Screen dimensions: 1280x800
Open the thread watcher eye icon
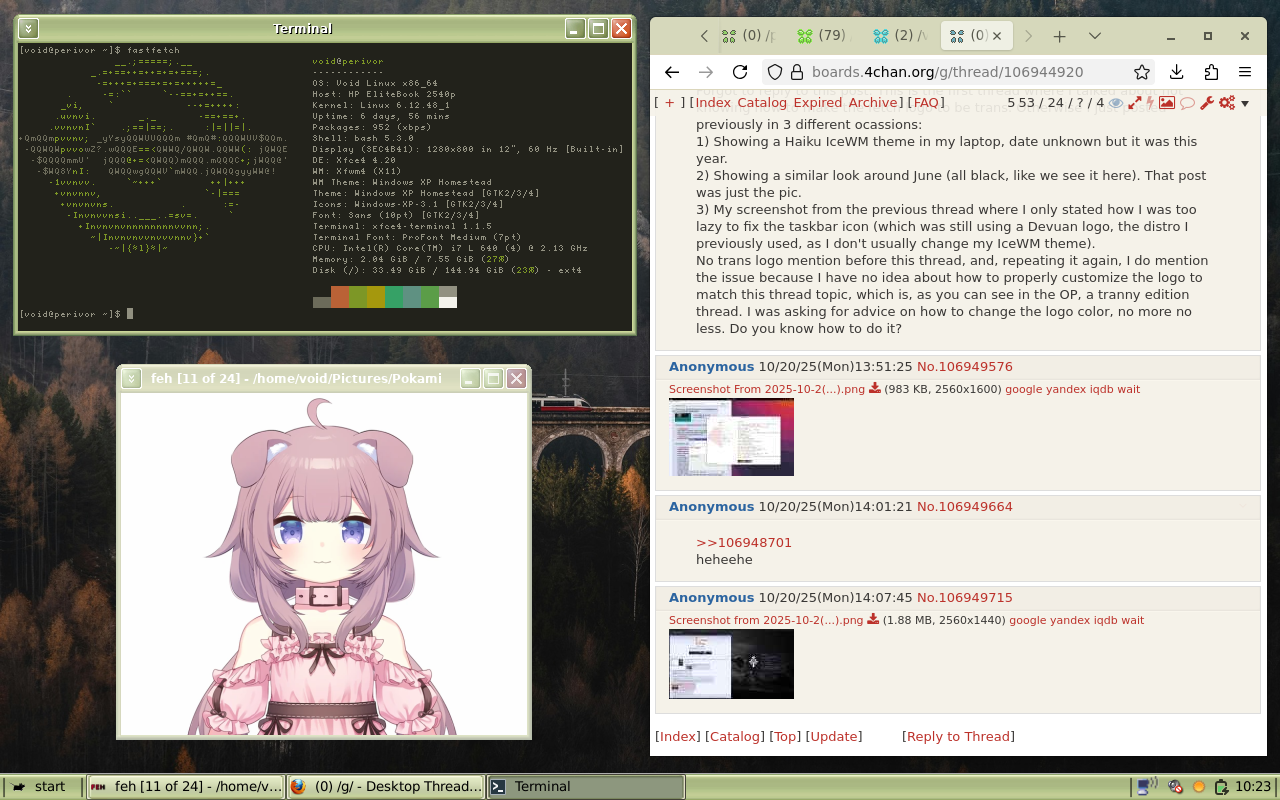(x=1116, y=103)
